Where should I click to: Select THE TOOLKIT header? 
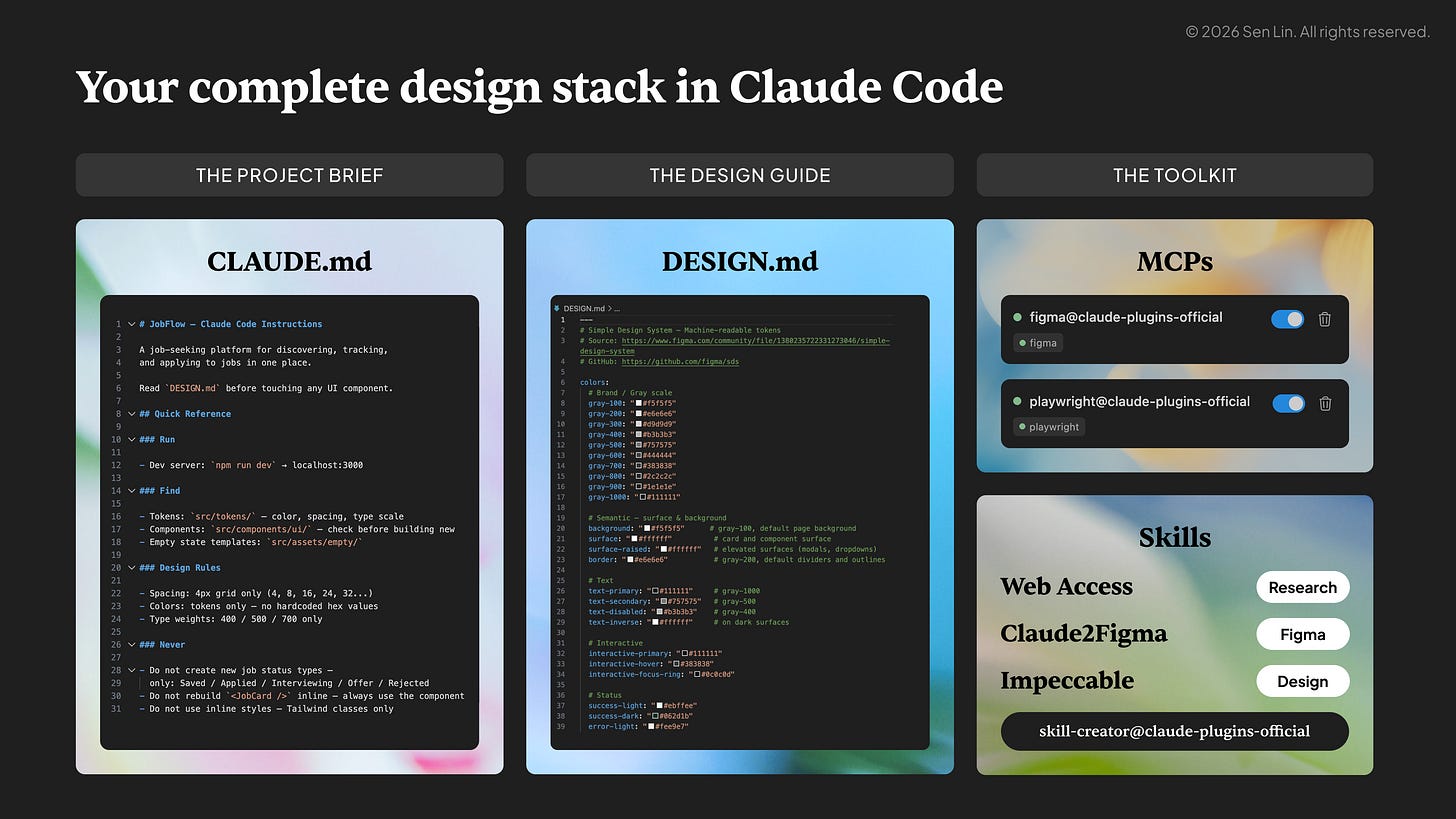coord(1175,175)
